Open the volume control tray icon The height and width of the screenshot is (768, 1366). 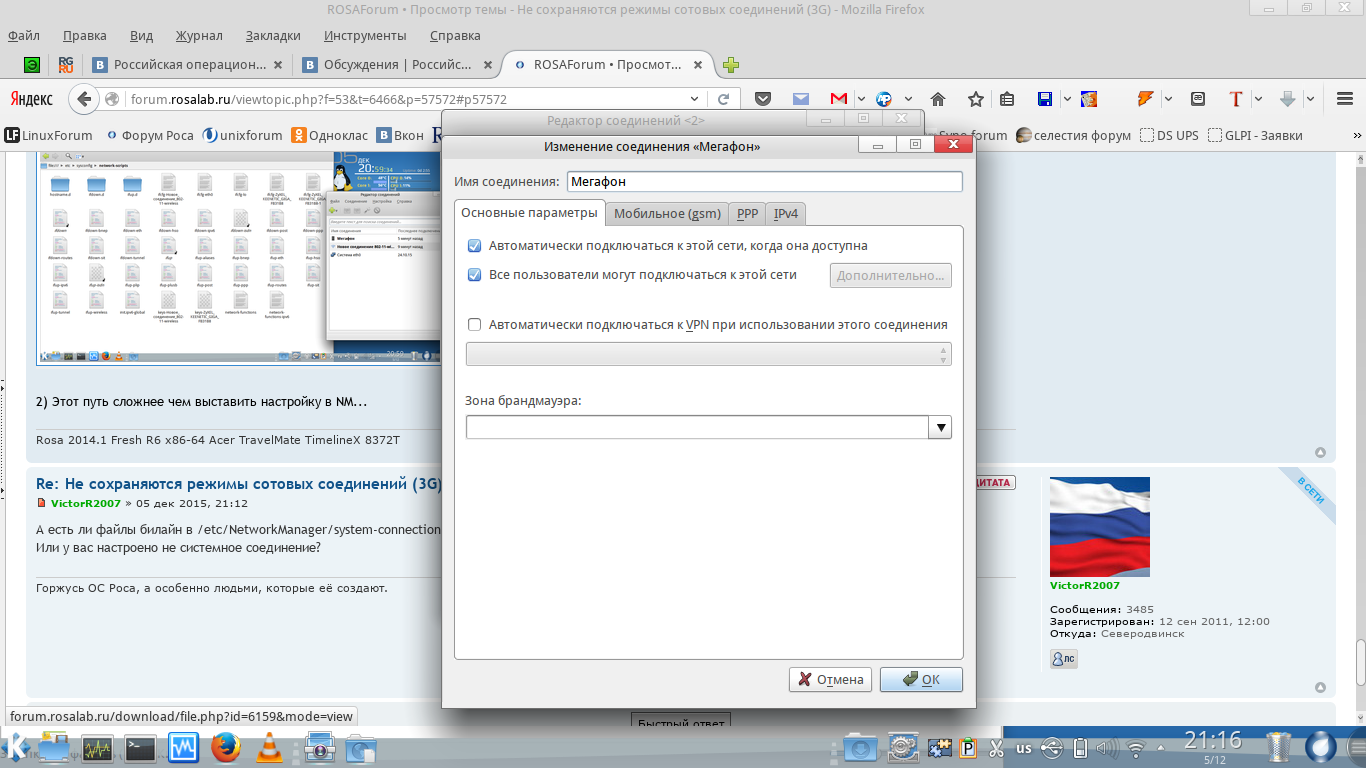[1106, 747]
